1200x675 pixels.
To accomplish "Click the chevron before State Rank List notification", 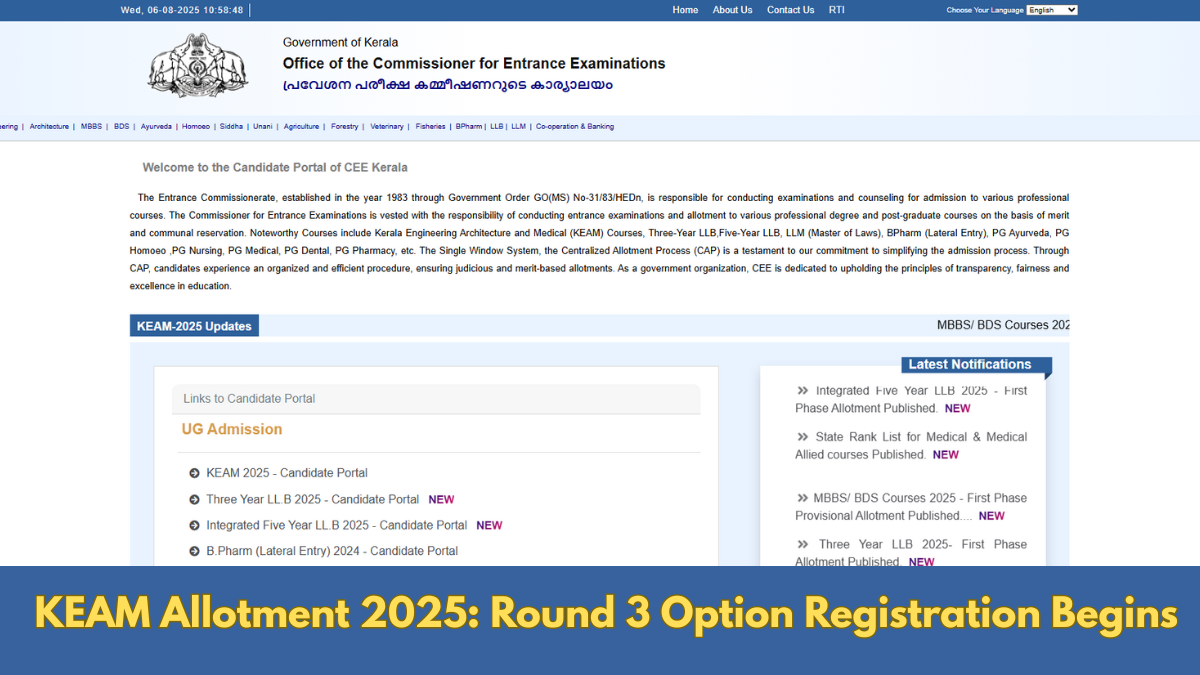I will (x=803, y=437).
